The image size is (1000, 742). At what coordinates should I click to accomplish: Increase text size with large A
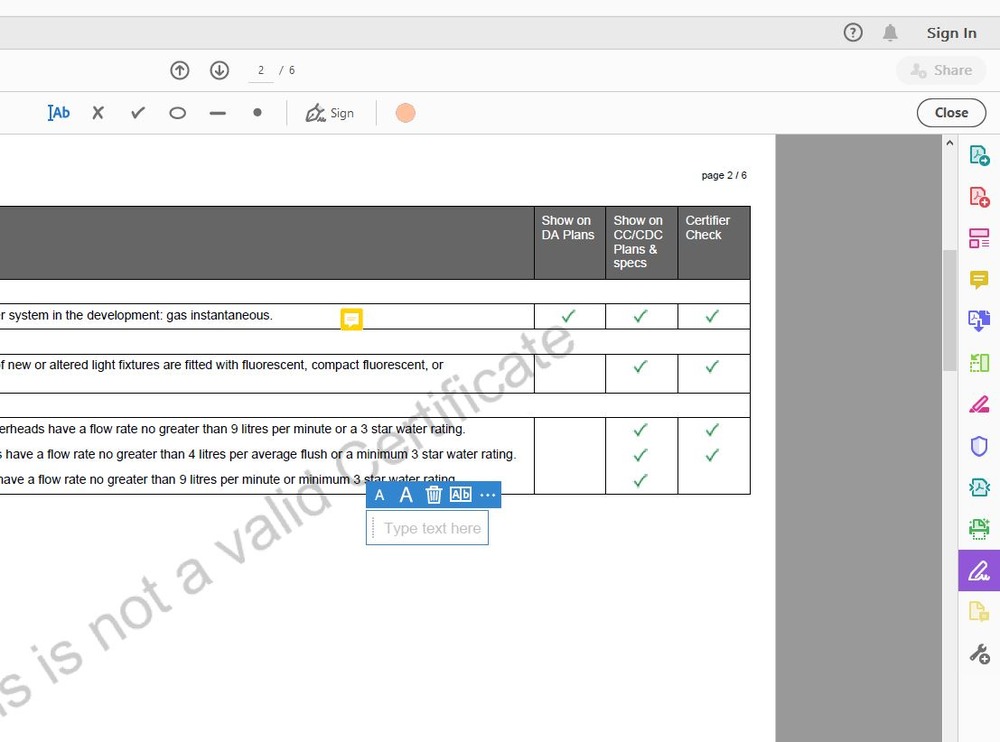pos(406,495)
